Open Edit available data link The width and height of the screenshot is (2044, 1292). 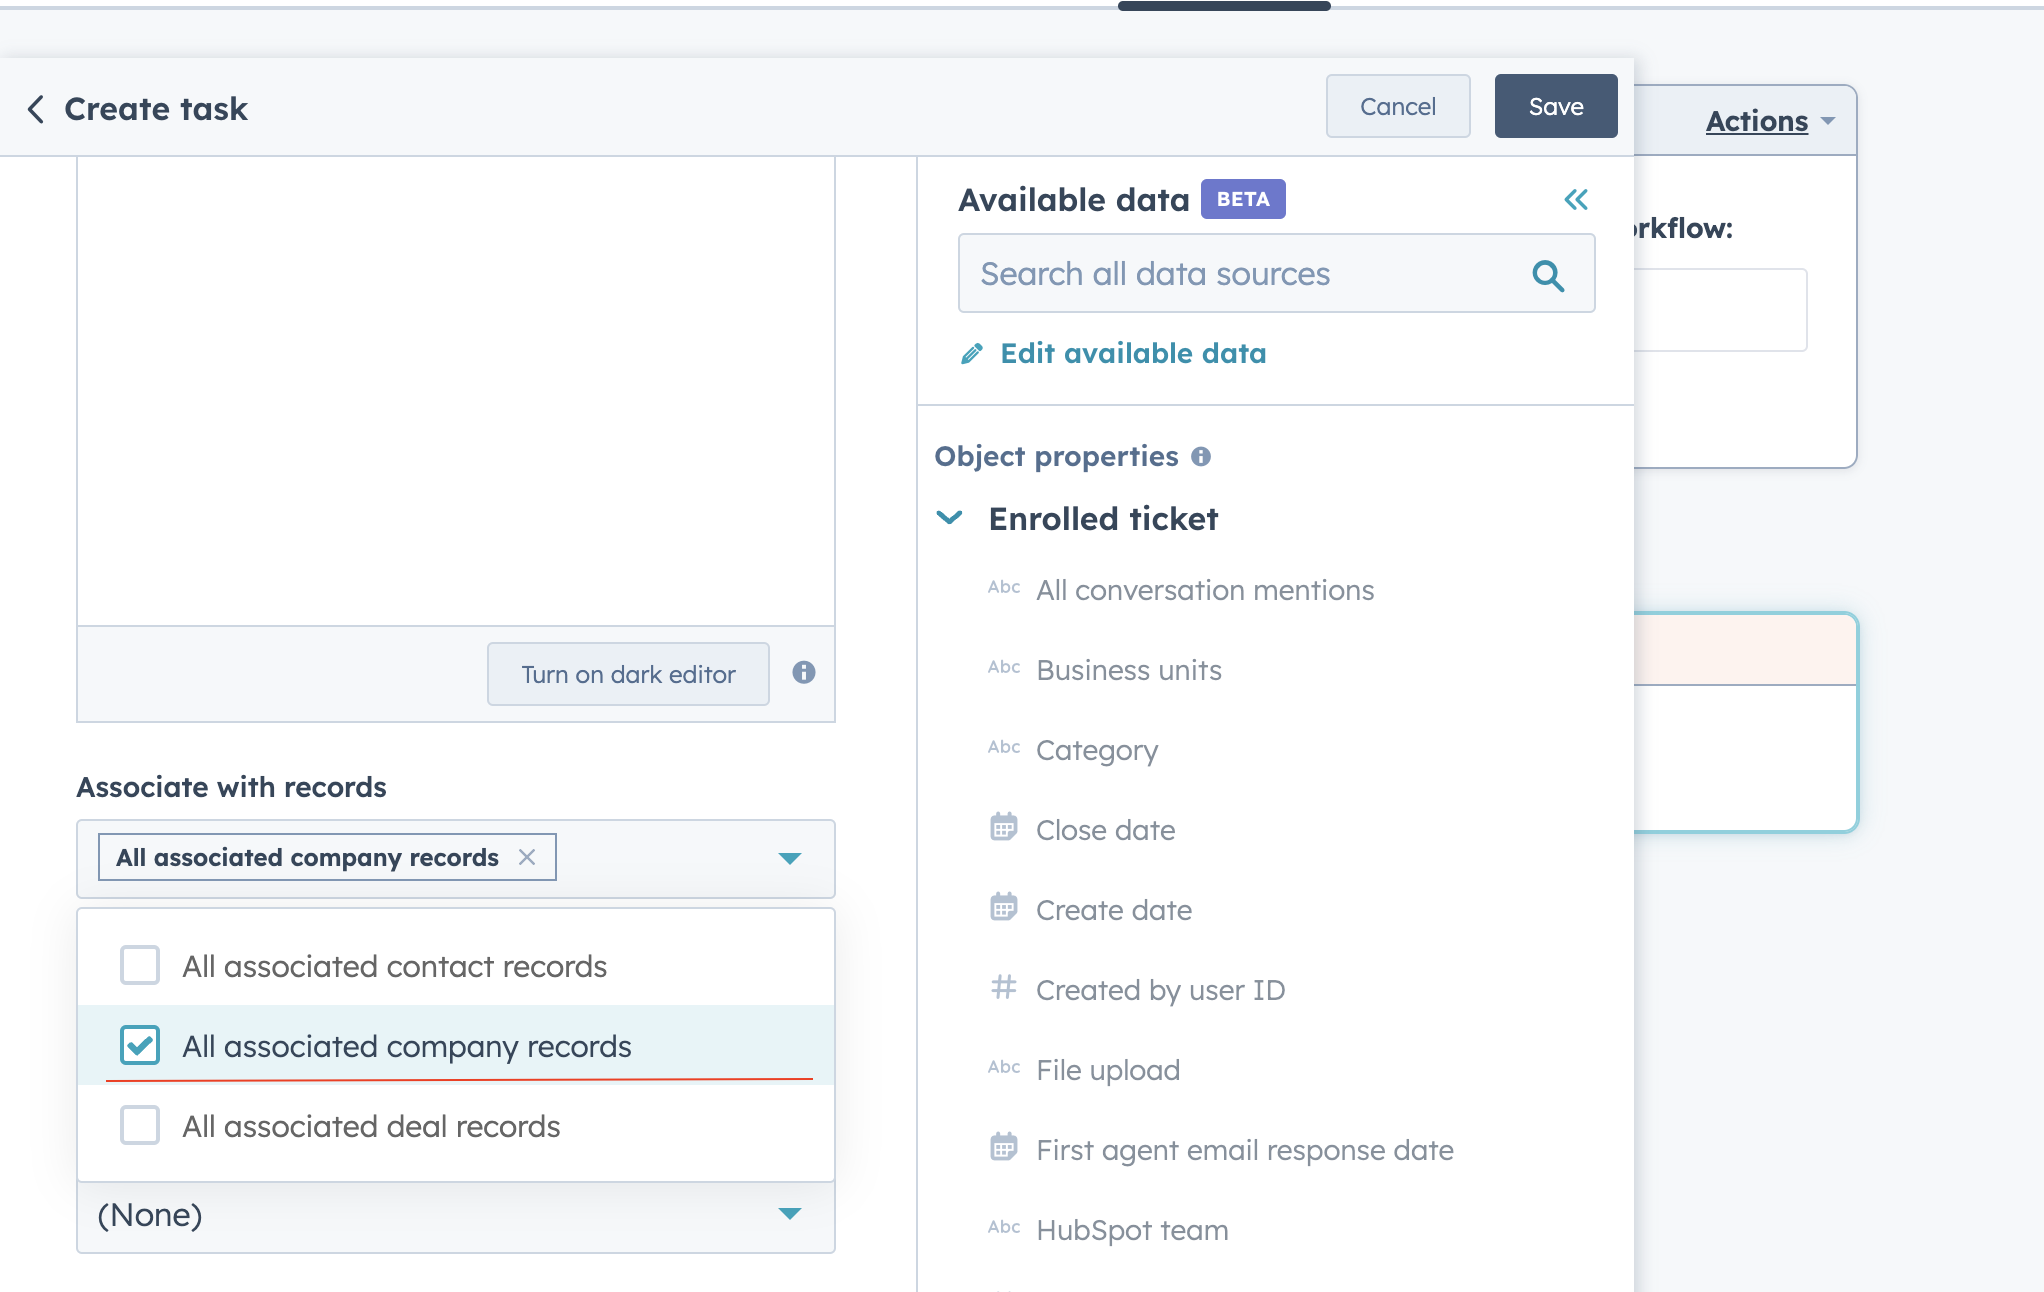1133,353
